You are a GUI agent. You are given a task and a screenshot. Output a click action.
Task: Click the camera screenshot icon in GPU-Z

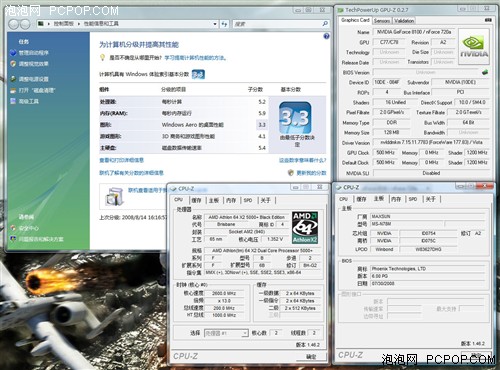[x=488, y=20]
